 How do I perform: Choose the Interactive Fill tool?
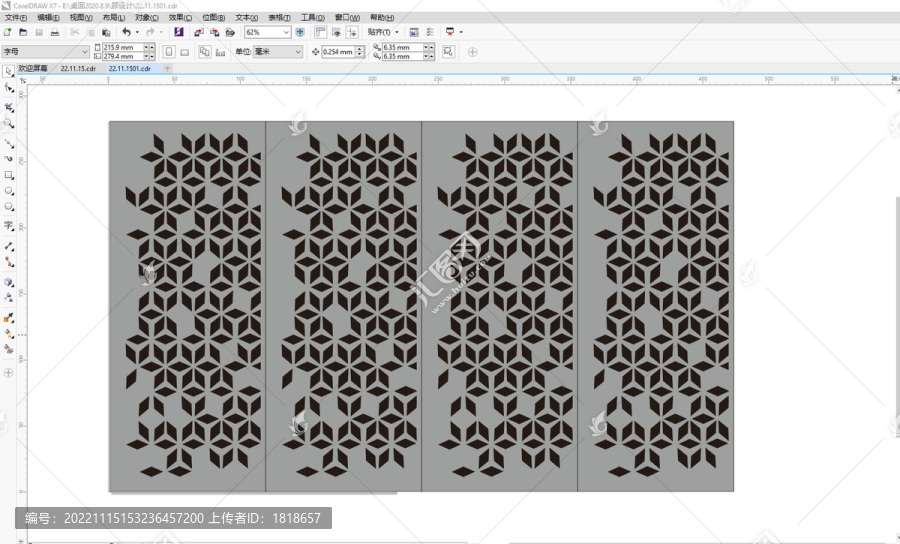[9, 333]
